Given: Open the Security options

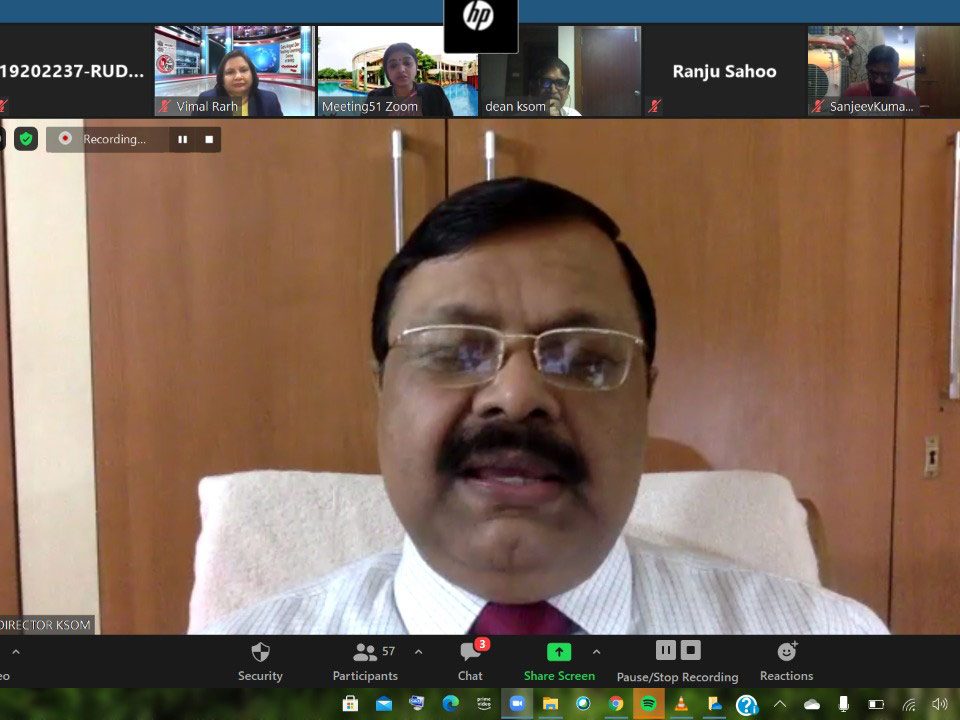Looking at the screenshot, I should pyautogui.click(x=260, y=662).
